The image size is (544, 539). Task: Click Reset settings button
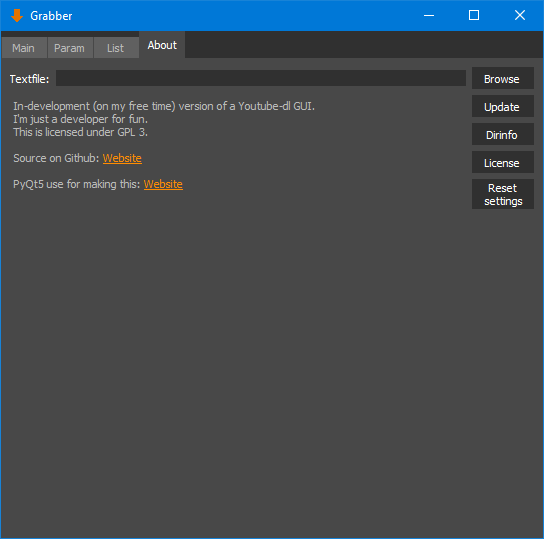point(502,194)
